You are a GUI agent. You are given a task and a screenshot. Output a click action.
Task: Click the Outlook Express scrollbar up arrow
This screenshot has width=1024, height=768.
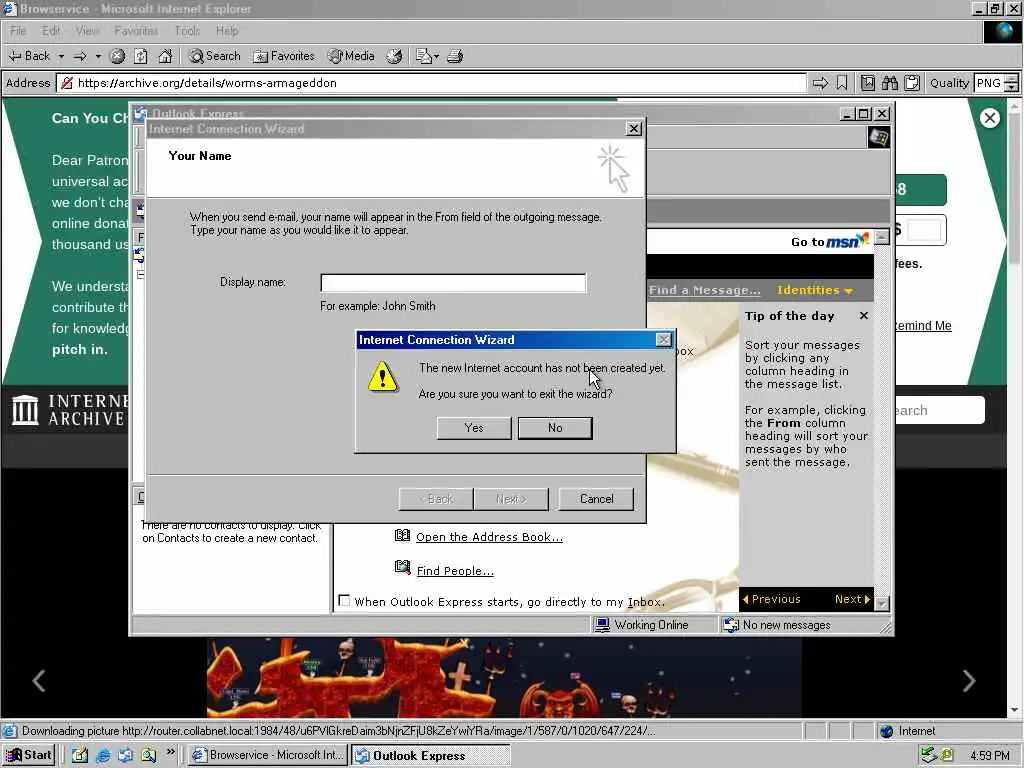882,236
